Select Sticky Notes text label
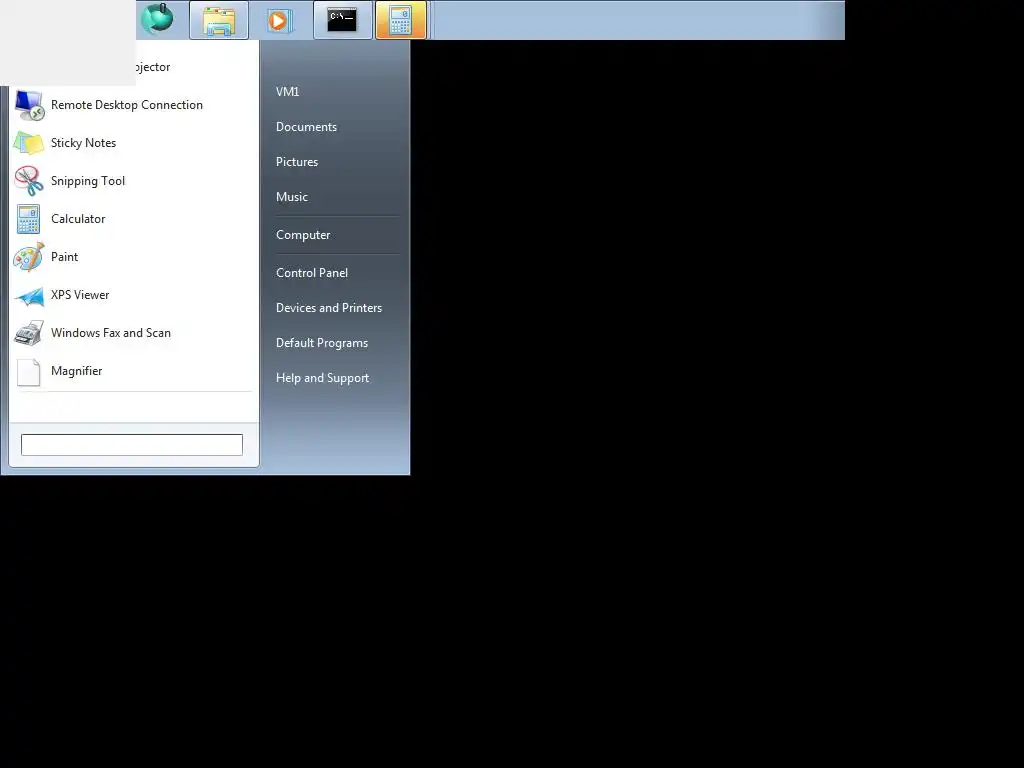Screen dimensions: 1024x768 tap(84, 143)
